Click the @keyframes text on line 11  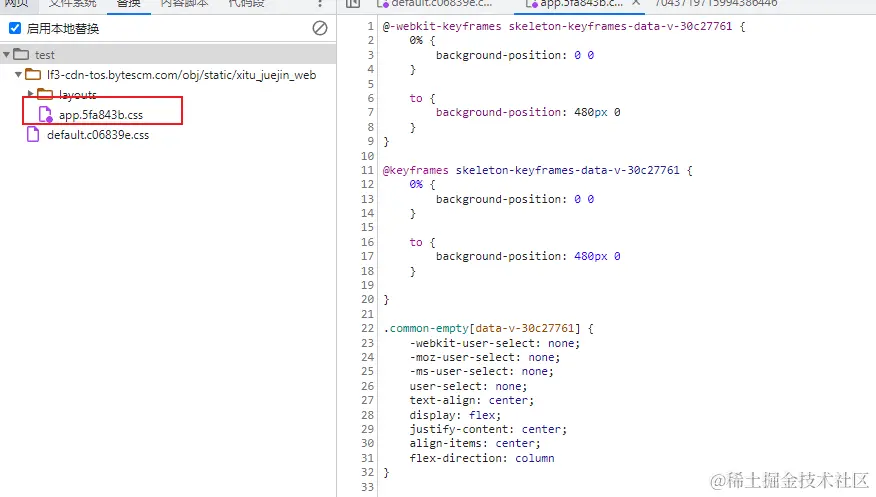(x=416, y=170)
